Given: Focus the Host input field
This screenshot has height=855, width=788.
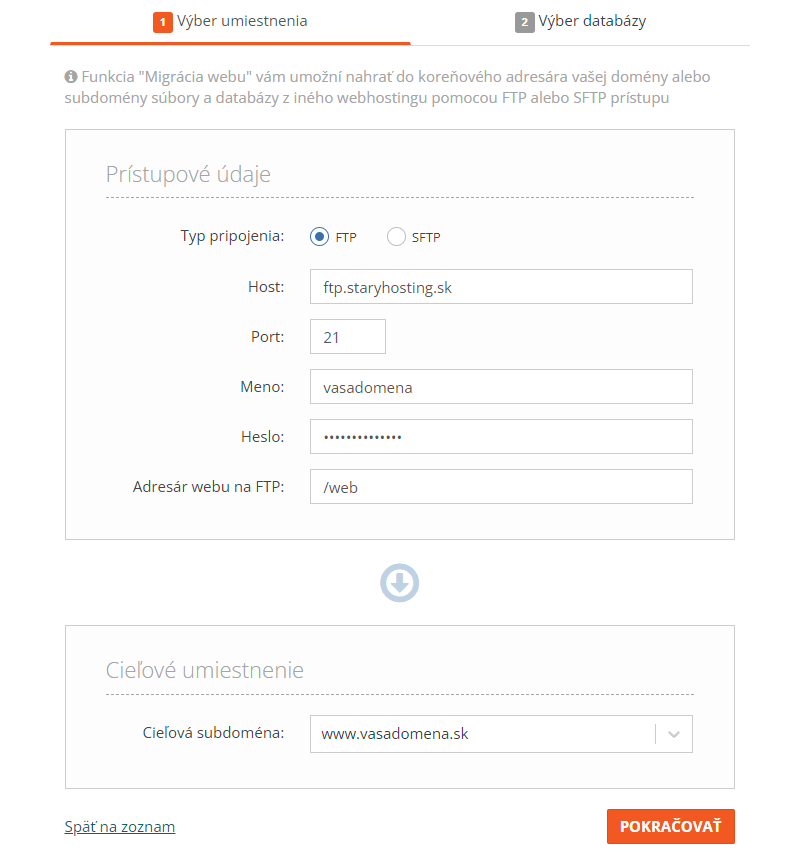Looking at the screenshot, I should [x=501, y=287].
